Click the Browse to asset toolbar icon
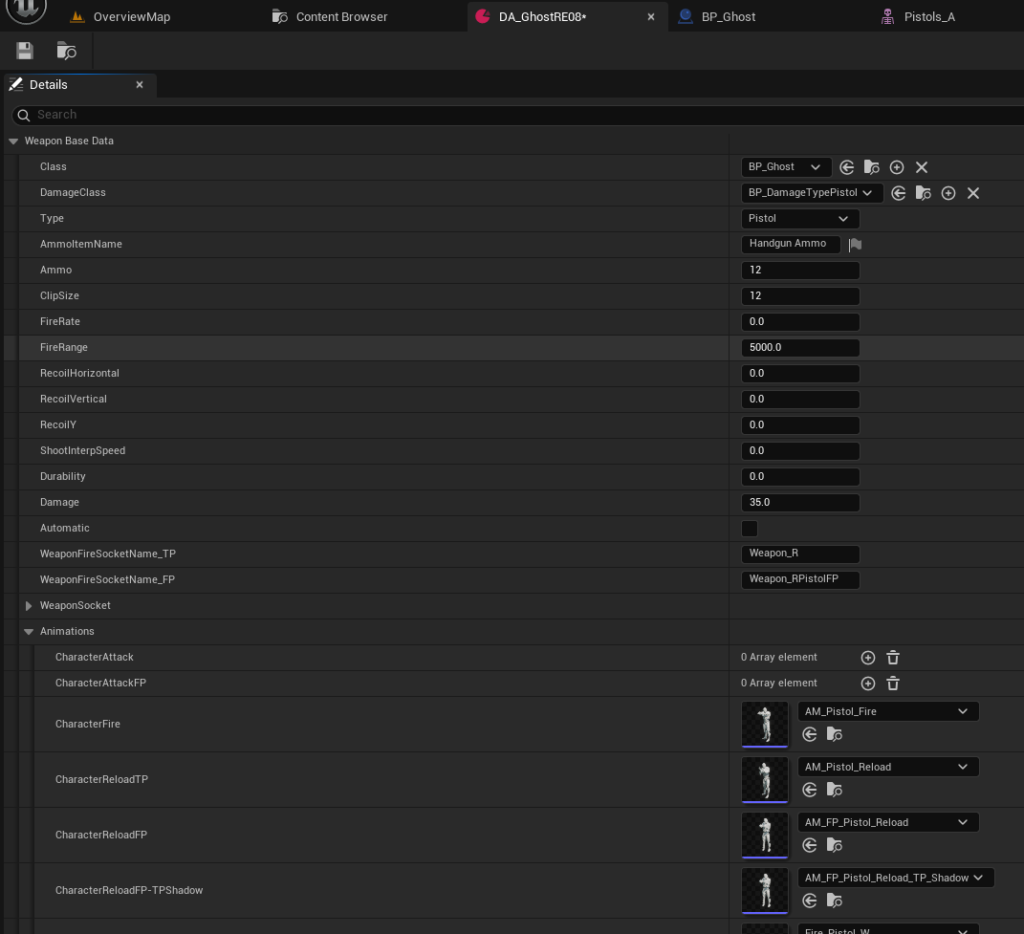This screenshot has width=1024, height=934. click(66, 51)
